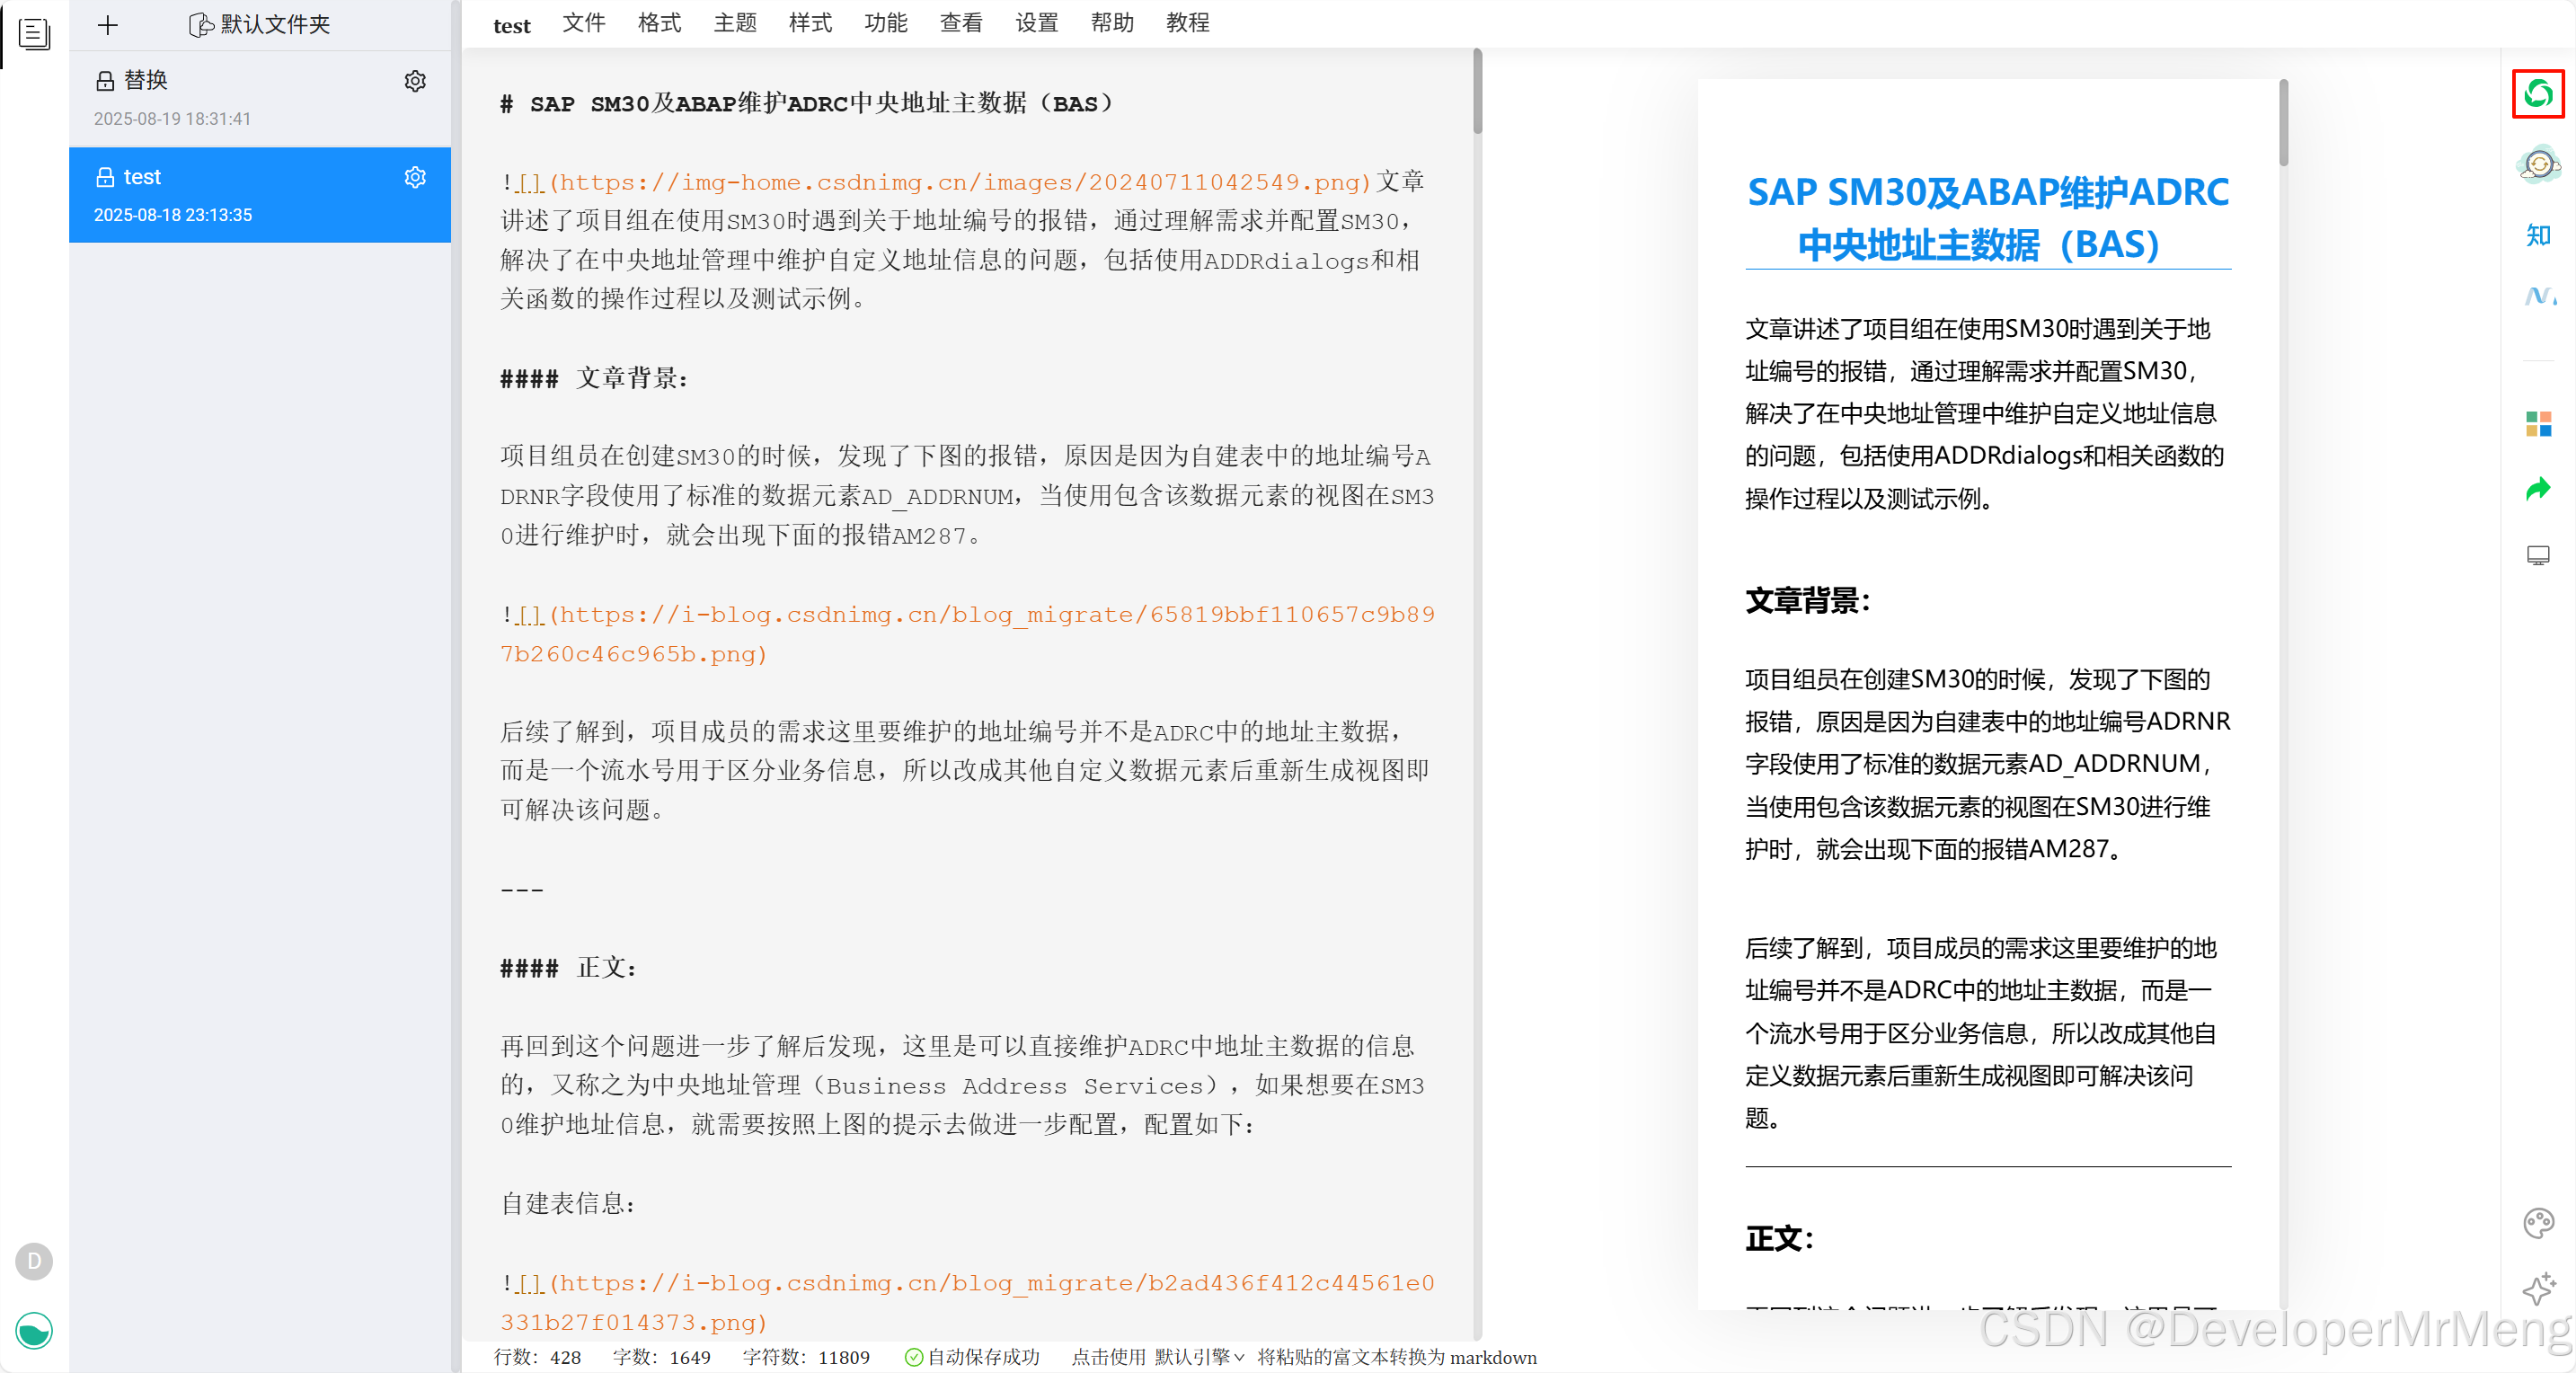Open settings gear for 替换 article
The height and width of the screenshot is (1373, 2576).
point(415,81)
